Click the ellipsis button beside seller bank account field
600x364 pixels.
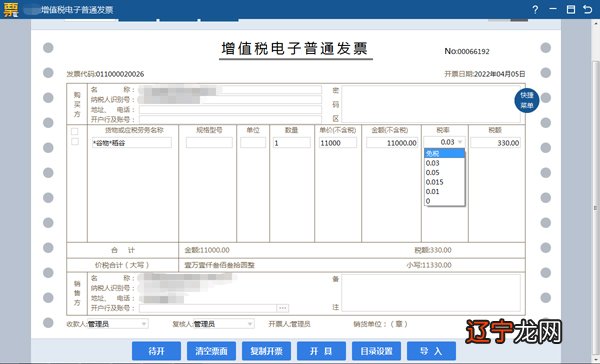coord(283,308)
